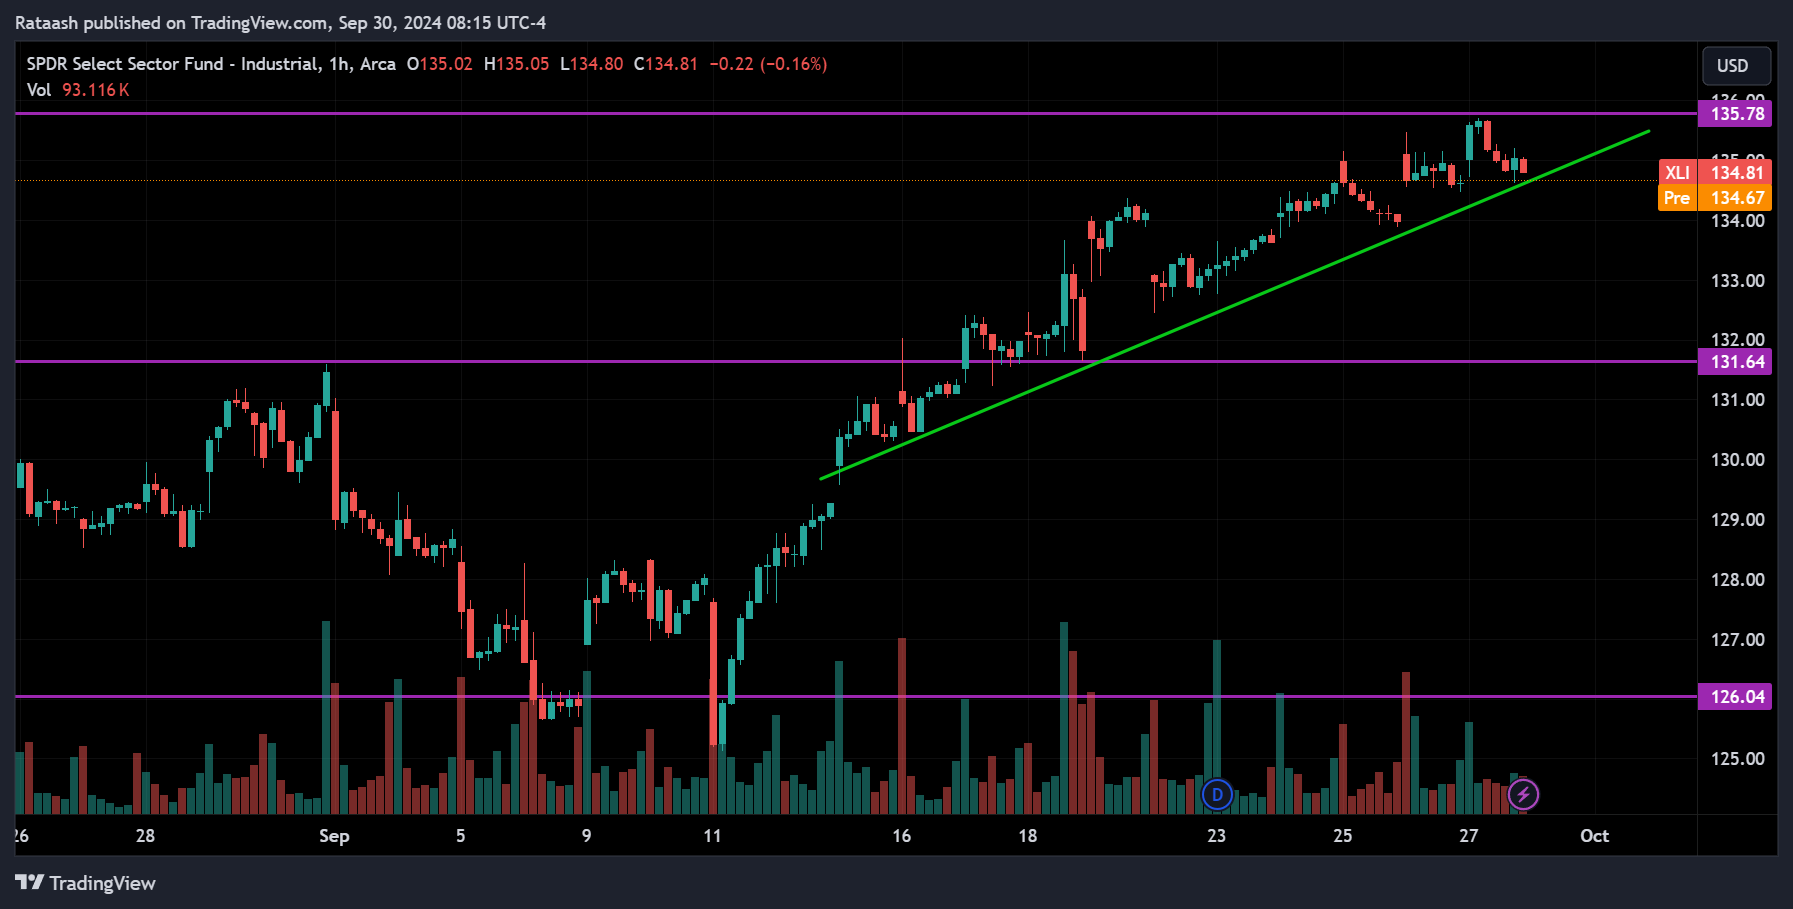1793x909 pixels.
Task: Click the open value O135.02 in legend
Action: [x=439, y=64]
